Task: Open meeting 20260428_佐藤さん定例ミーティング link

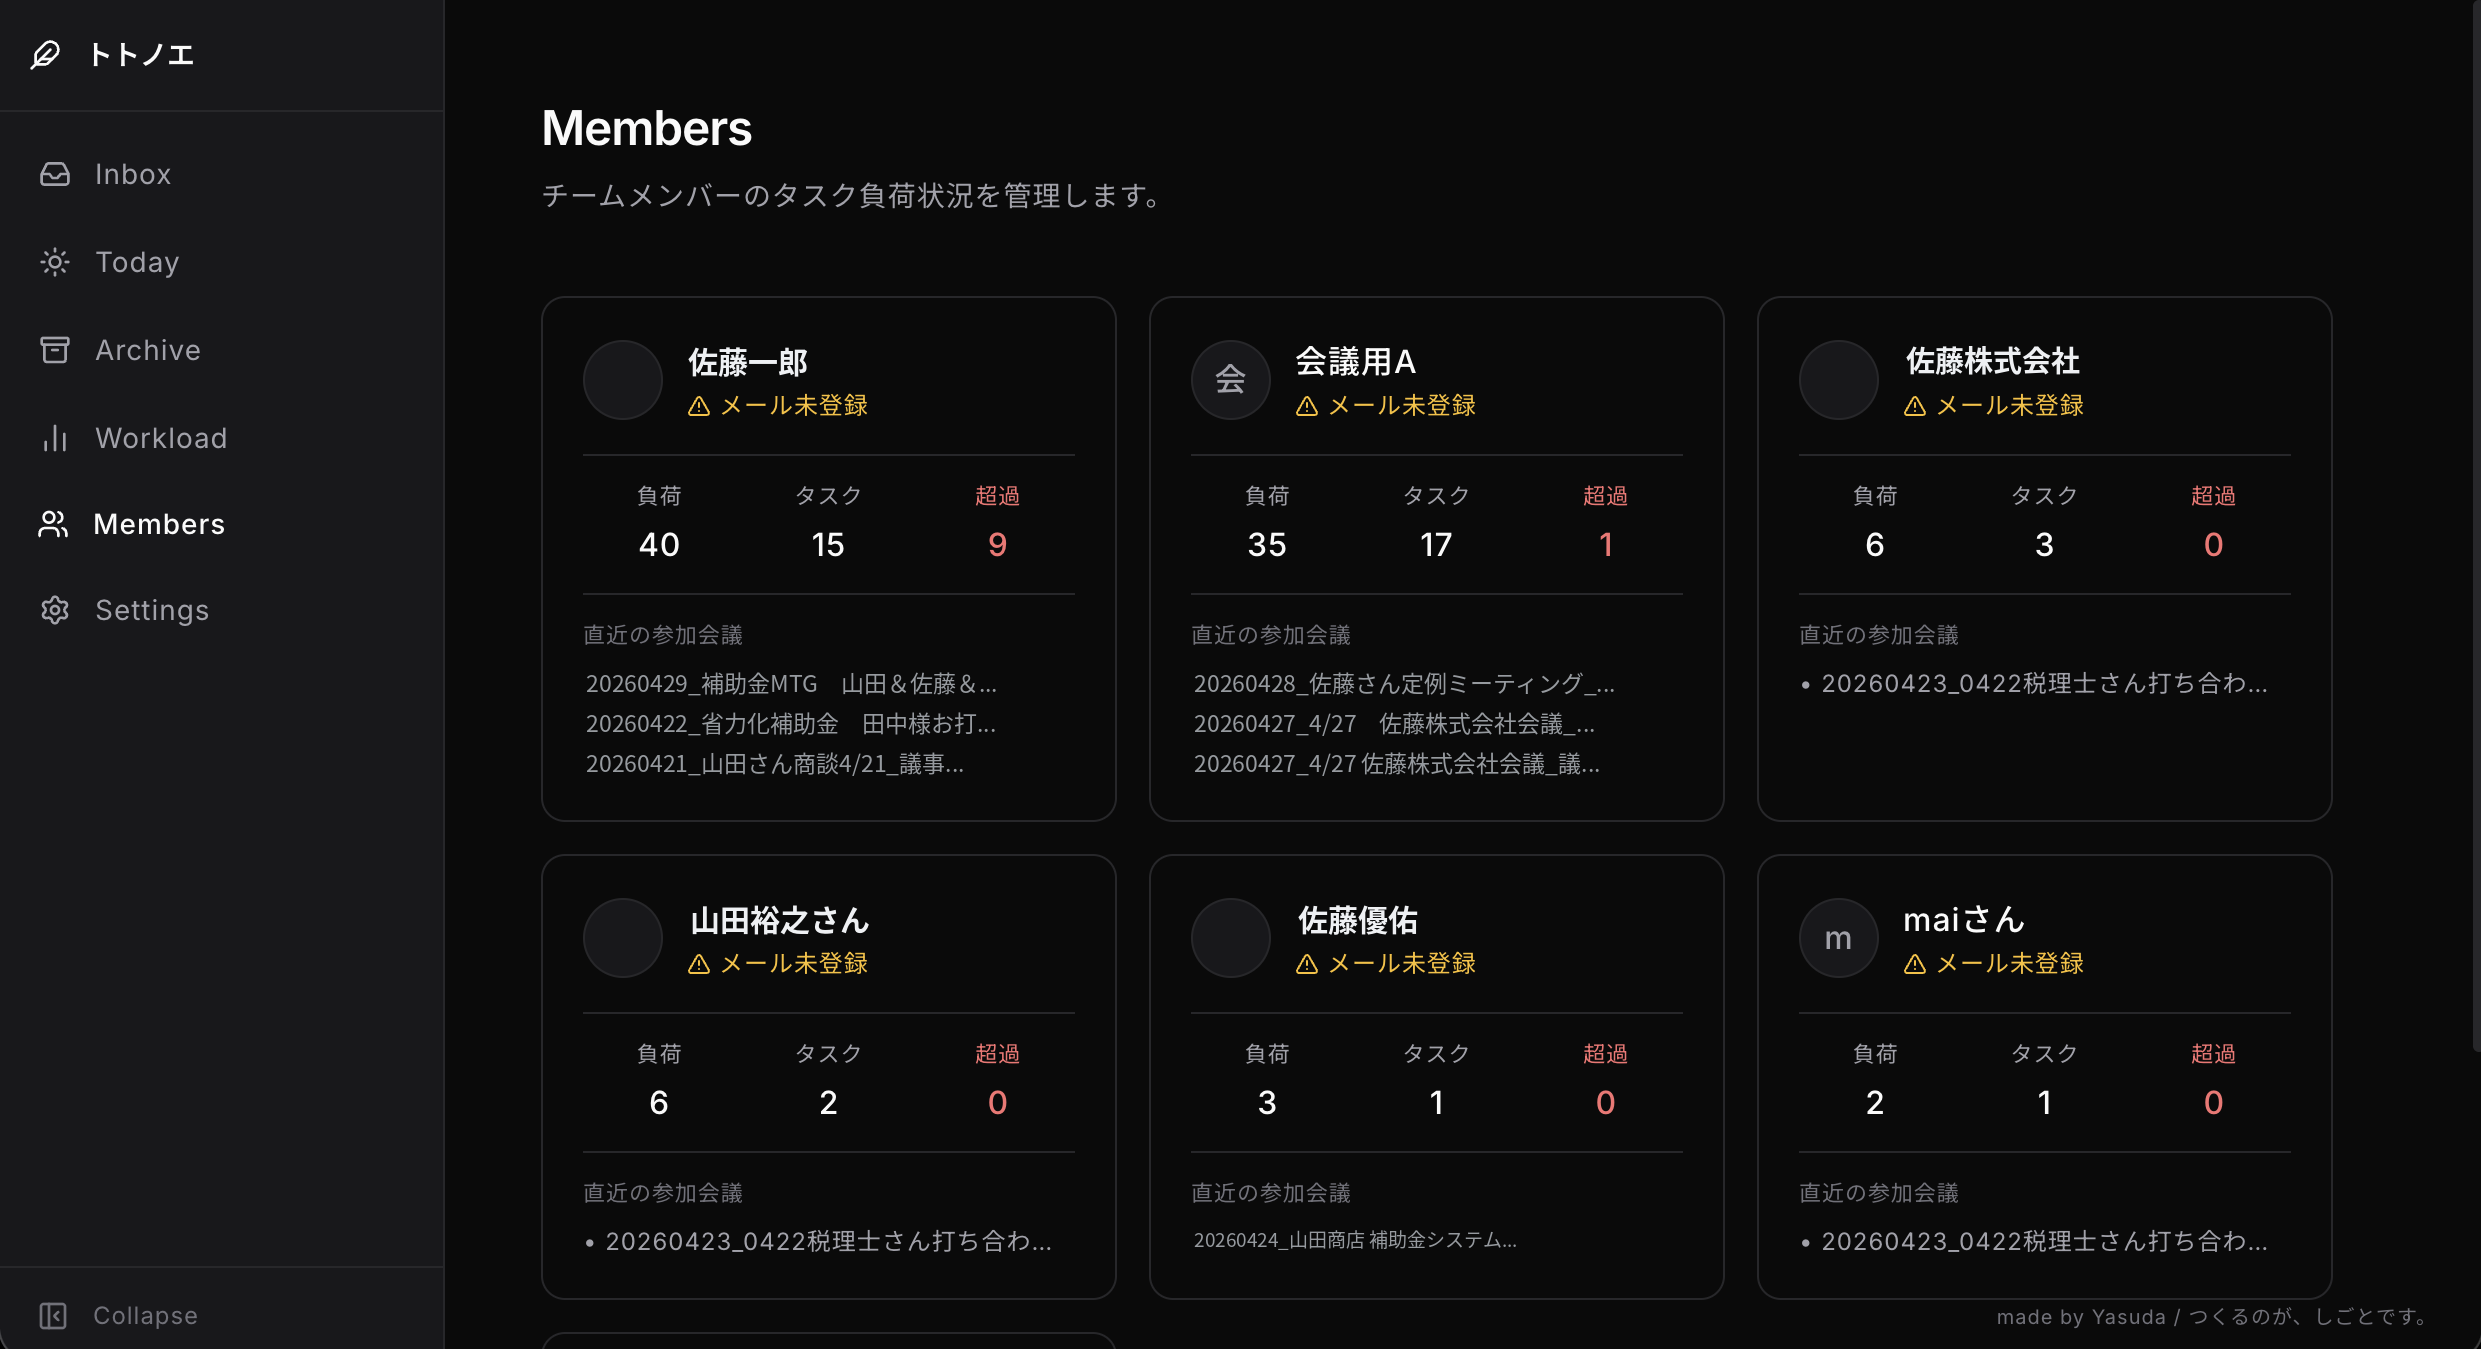Action: 1404,684
